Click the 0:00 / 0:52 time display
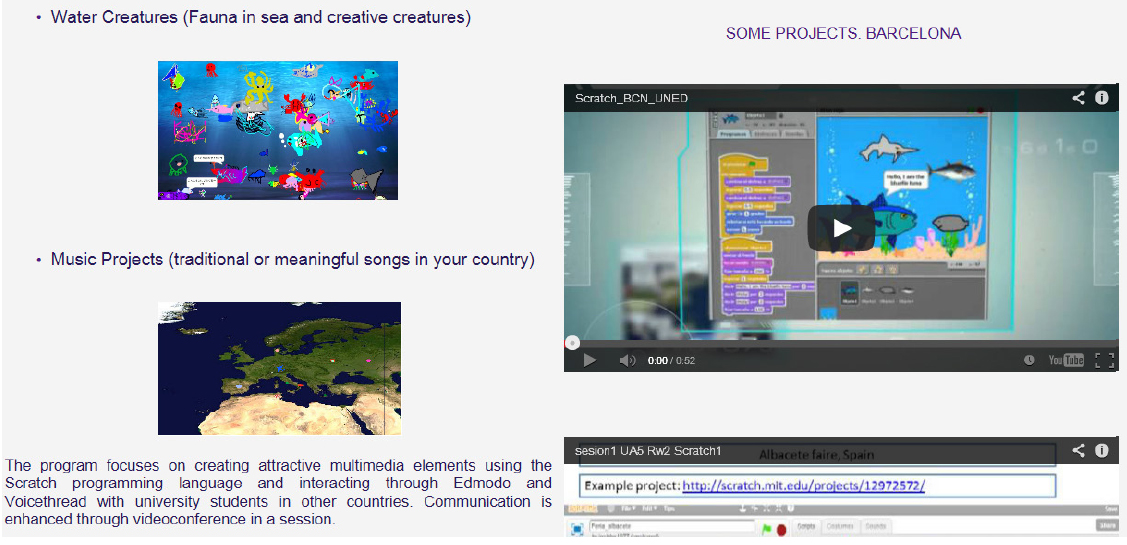This screenshot has width=1127, height=545. click(671, 360)
